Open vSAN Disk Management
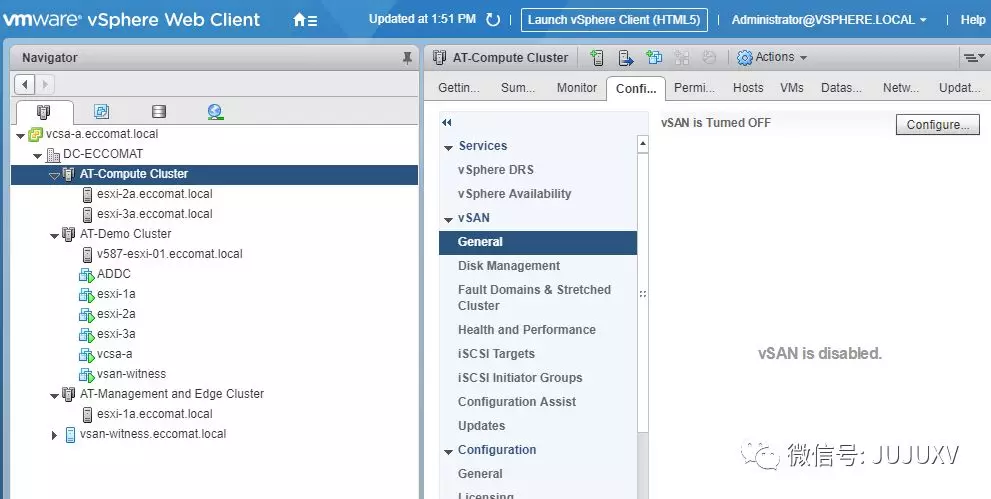This screenshot has width=991, height=499. click(x=509, y=266)
